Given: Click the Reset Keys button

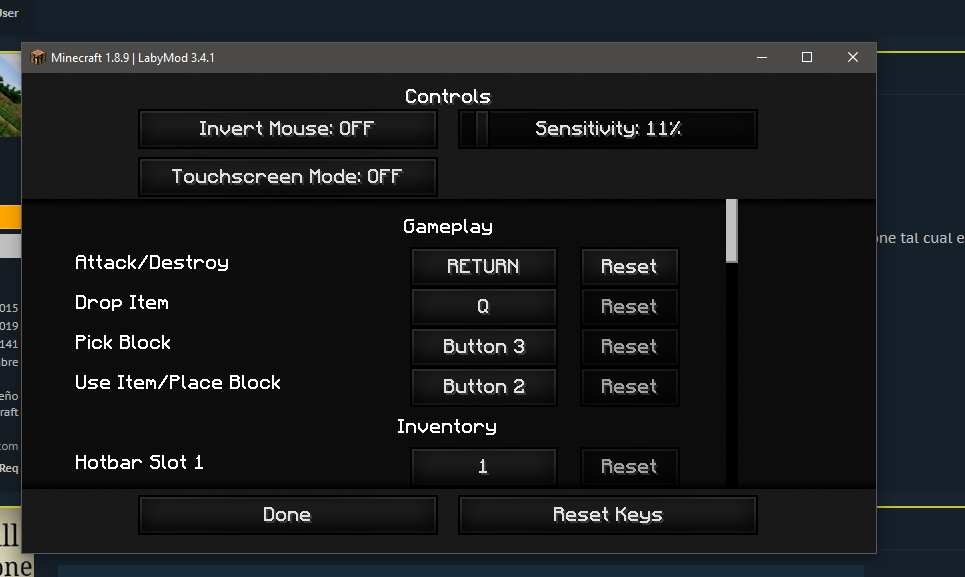Looking at the screenshot, I should click(x=608, y=515).
